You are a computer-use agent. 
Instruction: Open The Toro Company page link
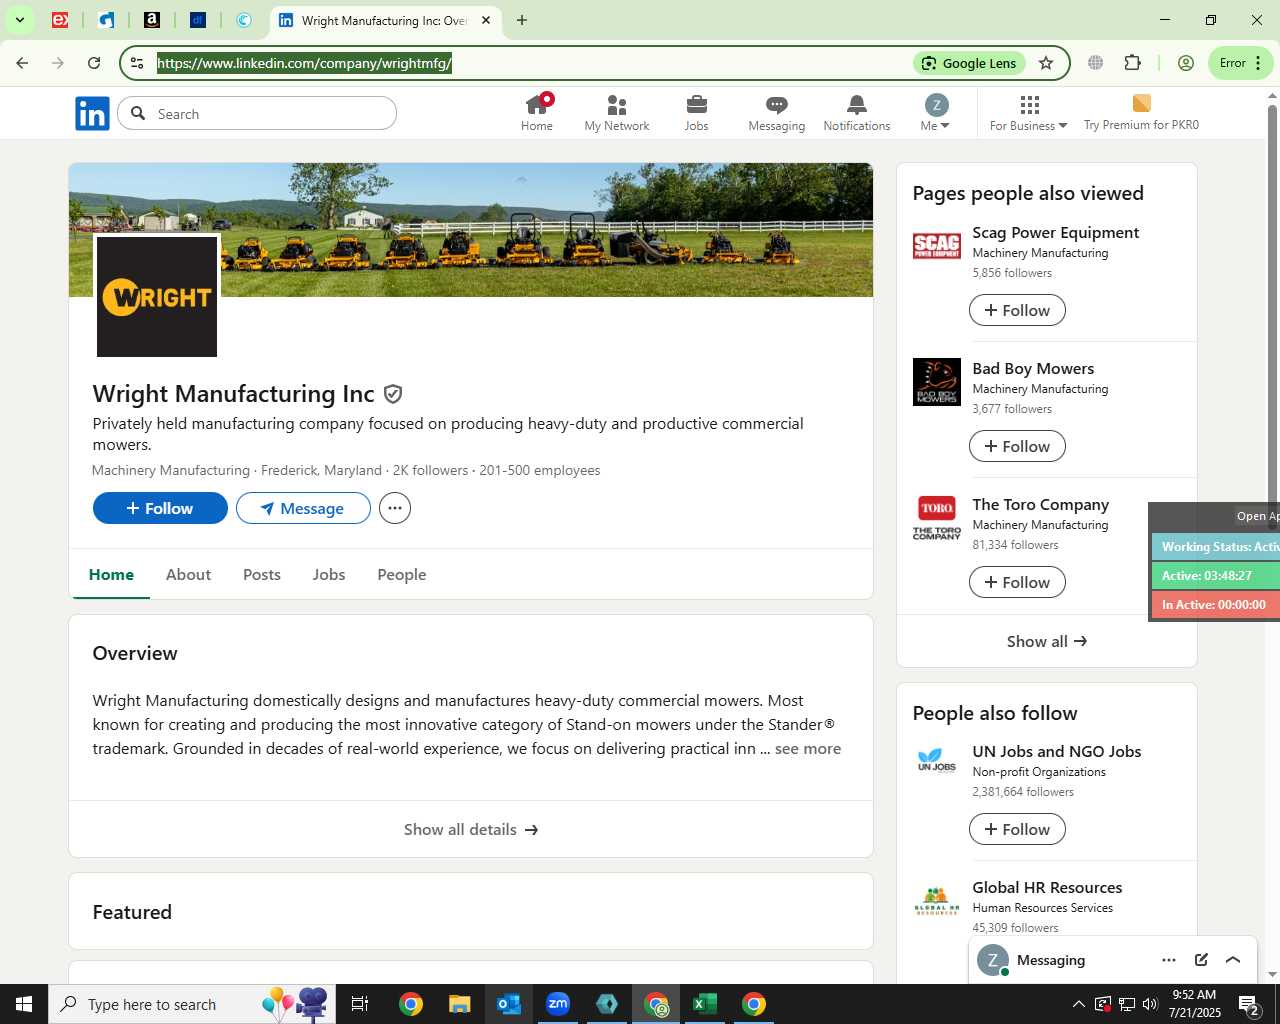[1040, 504]
